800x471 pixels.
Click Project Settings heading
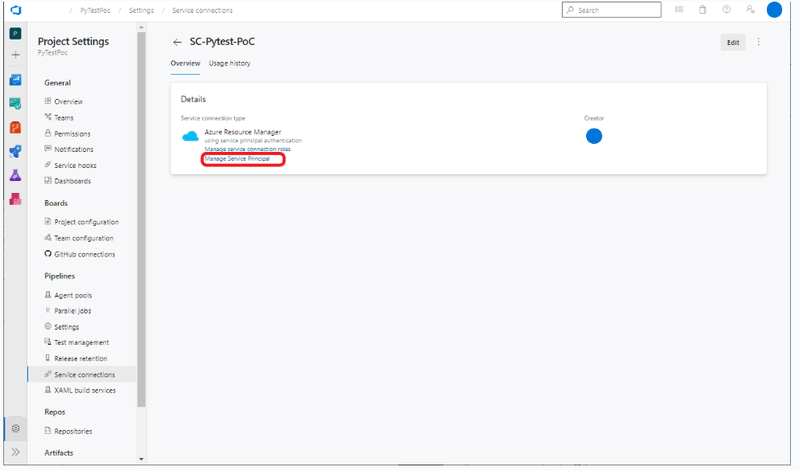(73, 41)
